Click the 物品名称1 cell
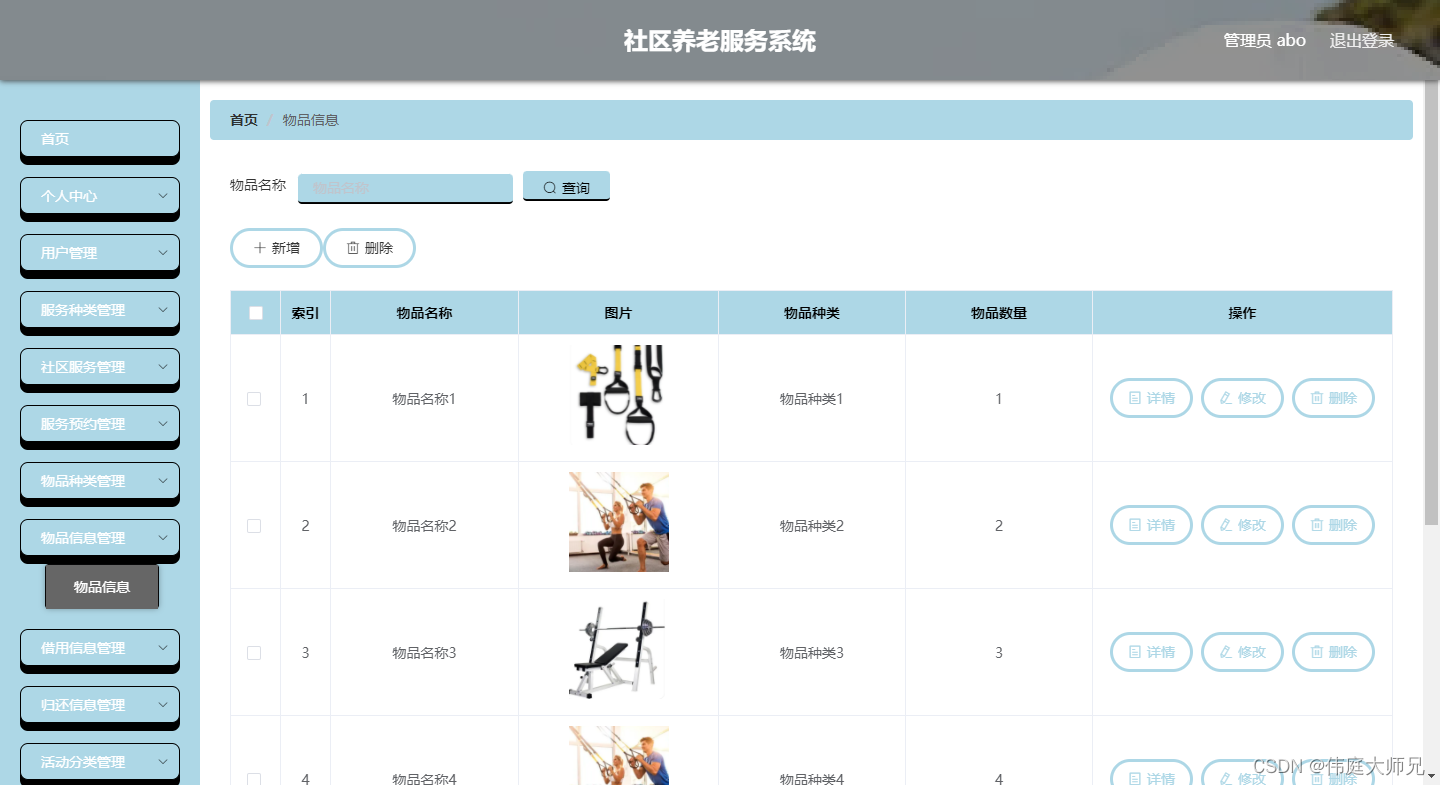Viewport: 1440px width, 785px height. click(x=424, y=399)
